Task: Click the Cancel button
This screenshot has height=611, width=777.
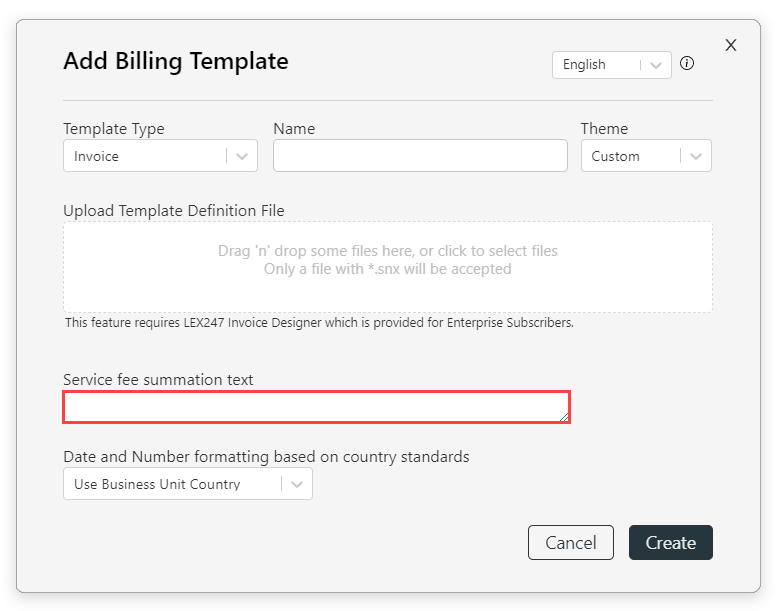Action: pyautogui.click(x=570, y=543)
